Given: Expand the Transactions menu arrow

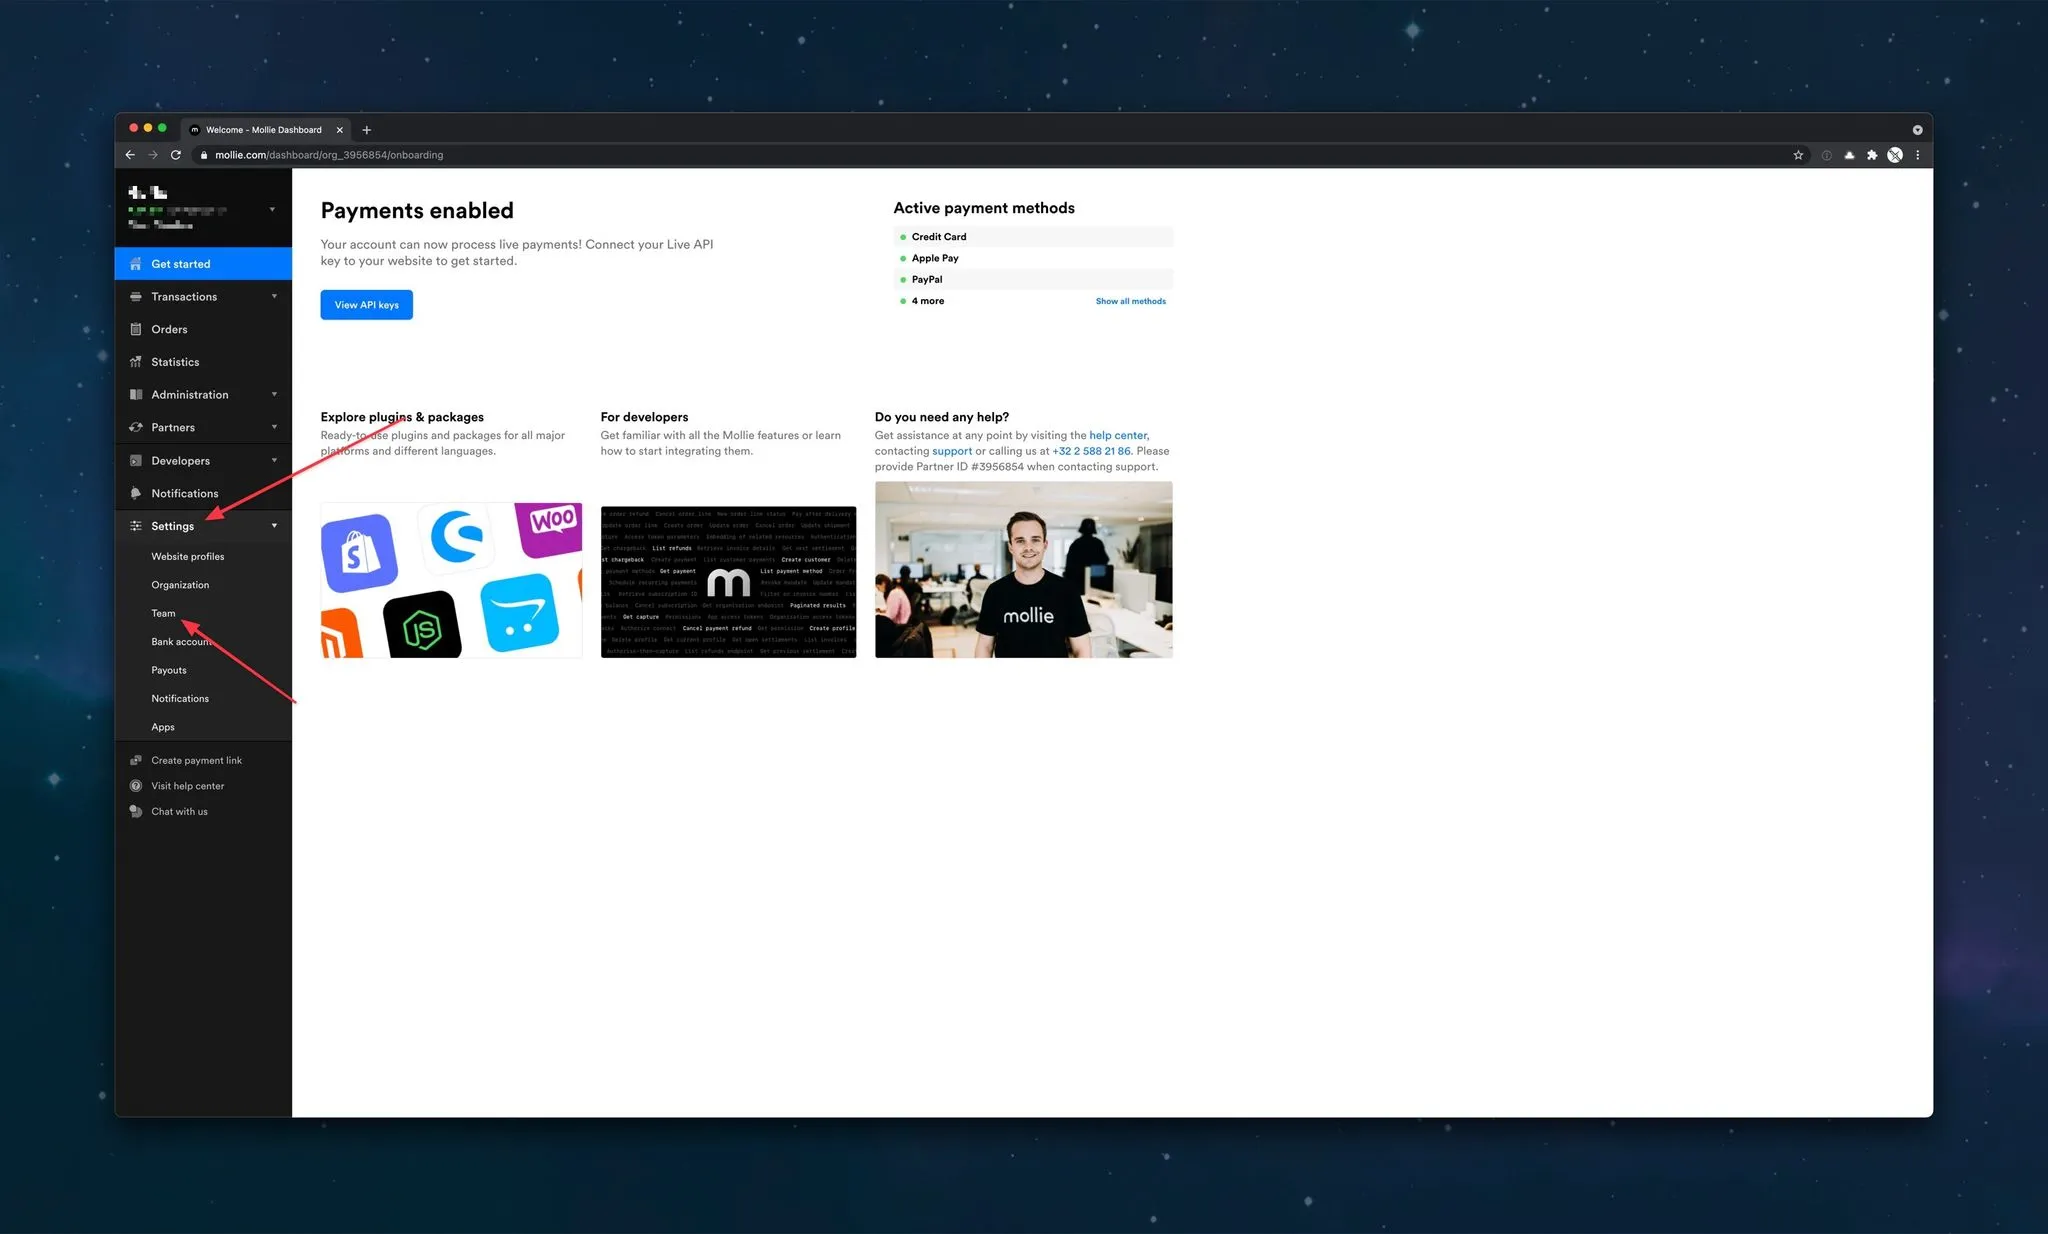Looking at the screenshot, I should click(274, 297).
